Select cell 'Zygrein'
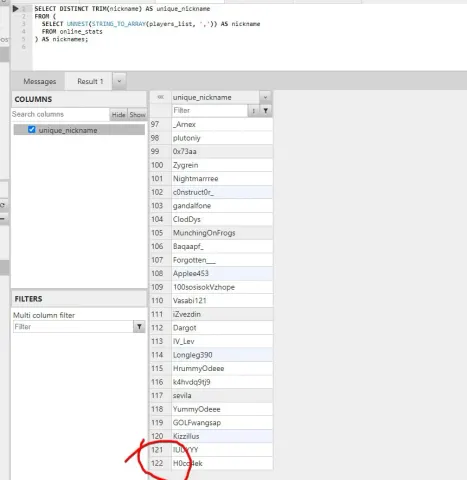This screenshot has height=480, width=467. click(x=222, y=165)
